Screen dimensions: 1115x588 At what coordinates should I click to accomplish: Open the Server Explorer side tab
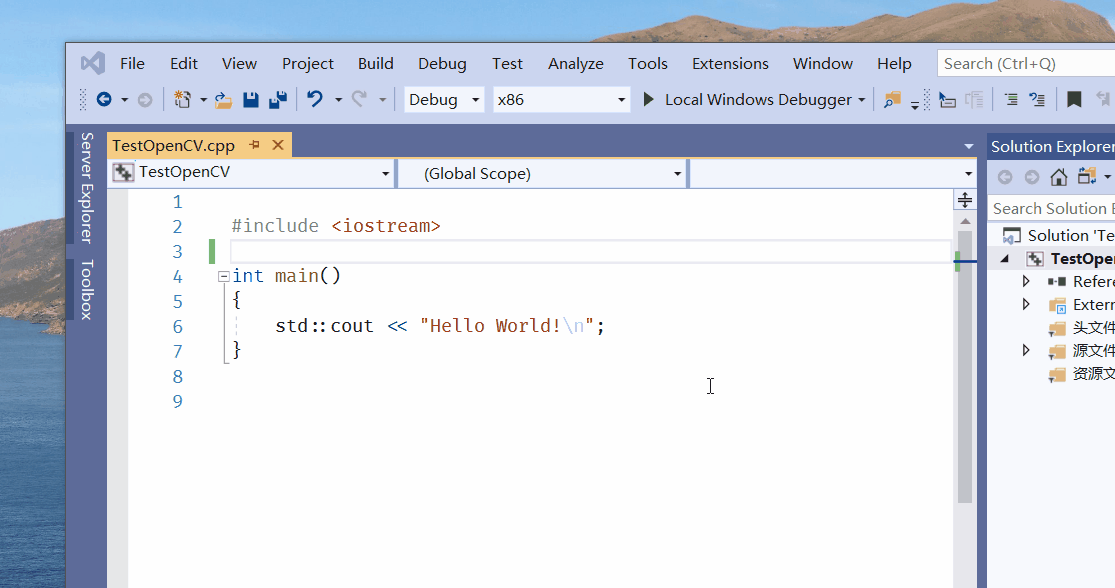(x=87, y=187)
